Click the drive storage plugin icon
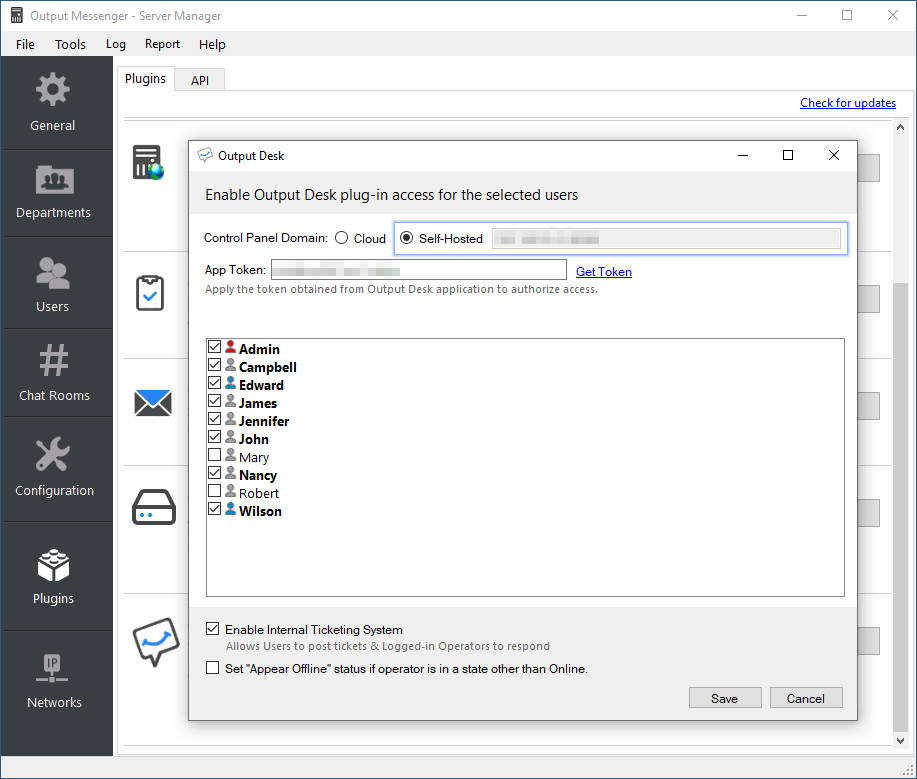This screenshot has width=917, height=779. pos(154,507)
